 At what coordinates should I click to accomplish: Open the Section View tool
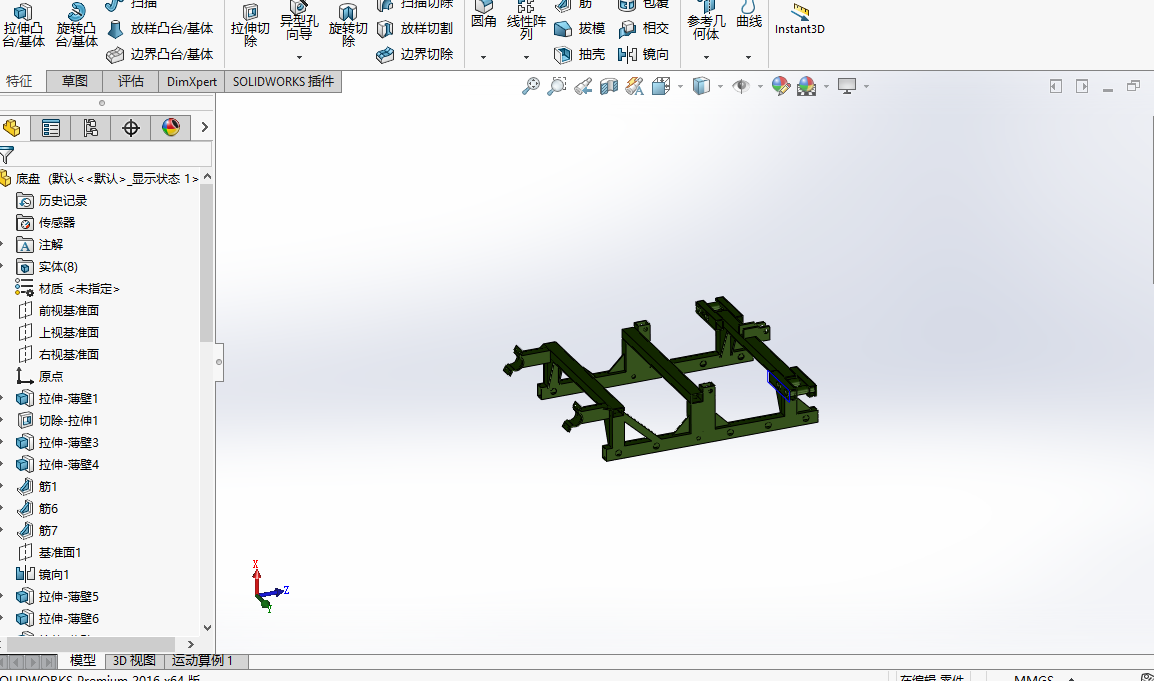click(609, 86)
